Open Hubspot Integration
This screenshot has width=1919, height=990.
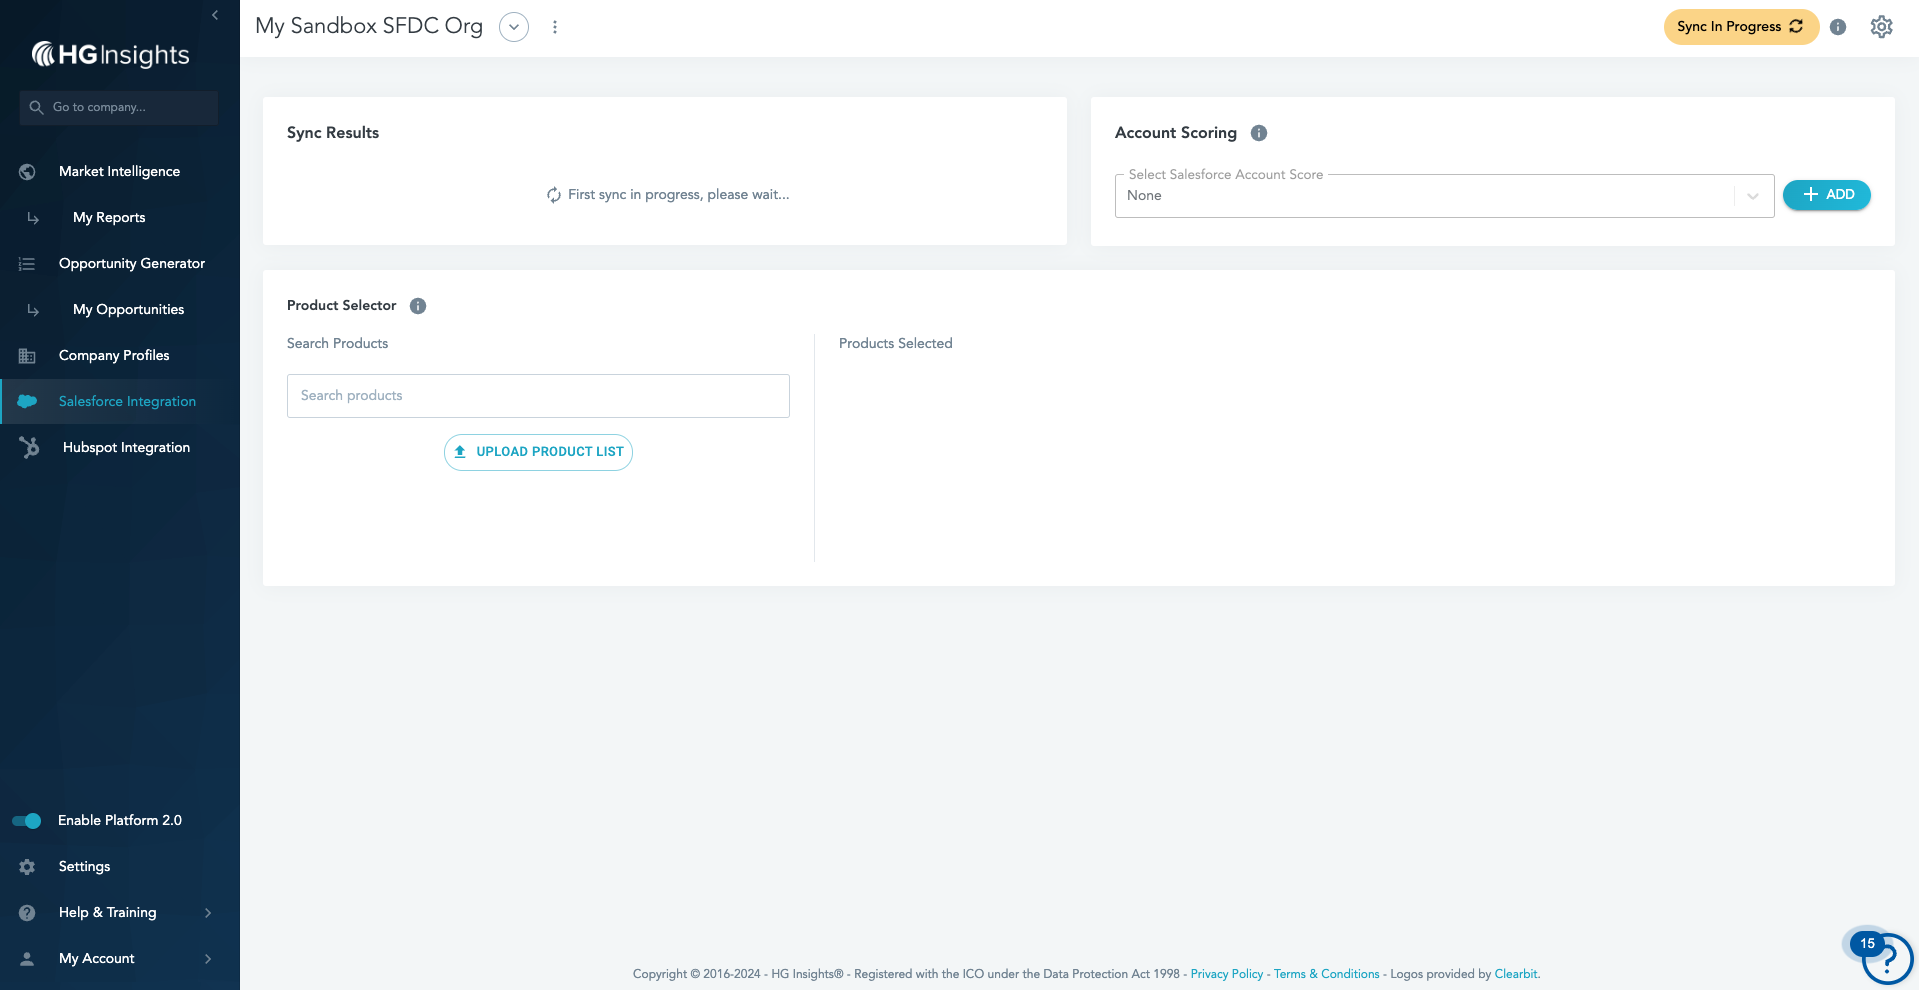click(126, 447)
